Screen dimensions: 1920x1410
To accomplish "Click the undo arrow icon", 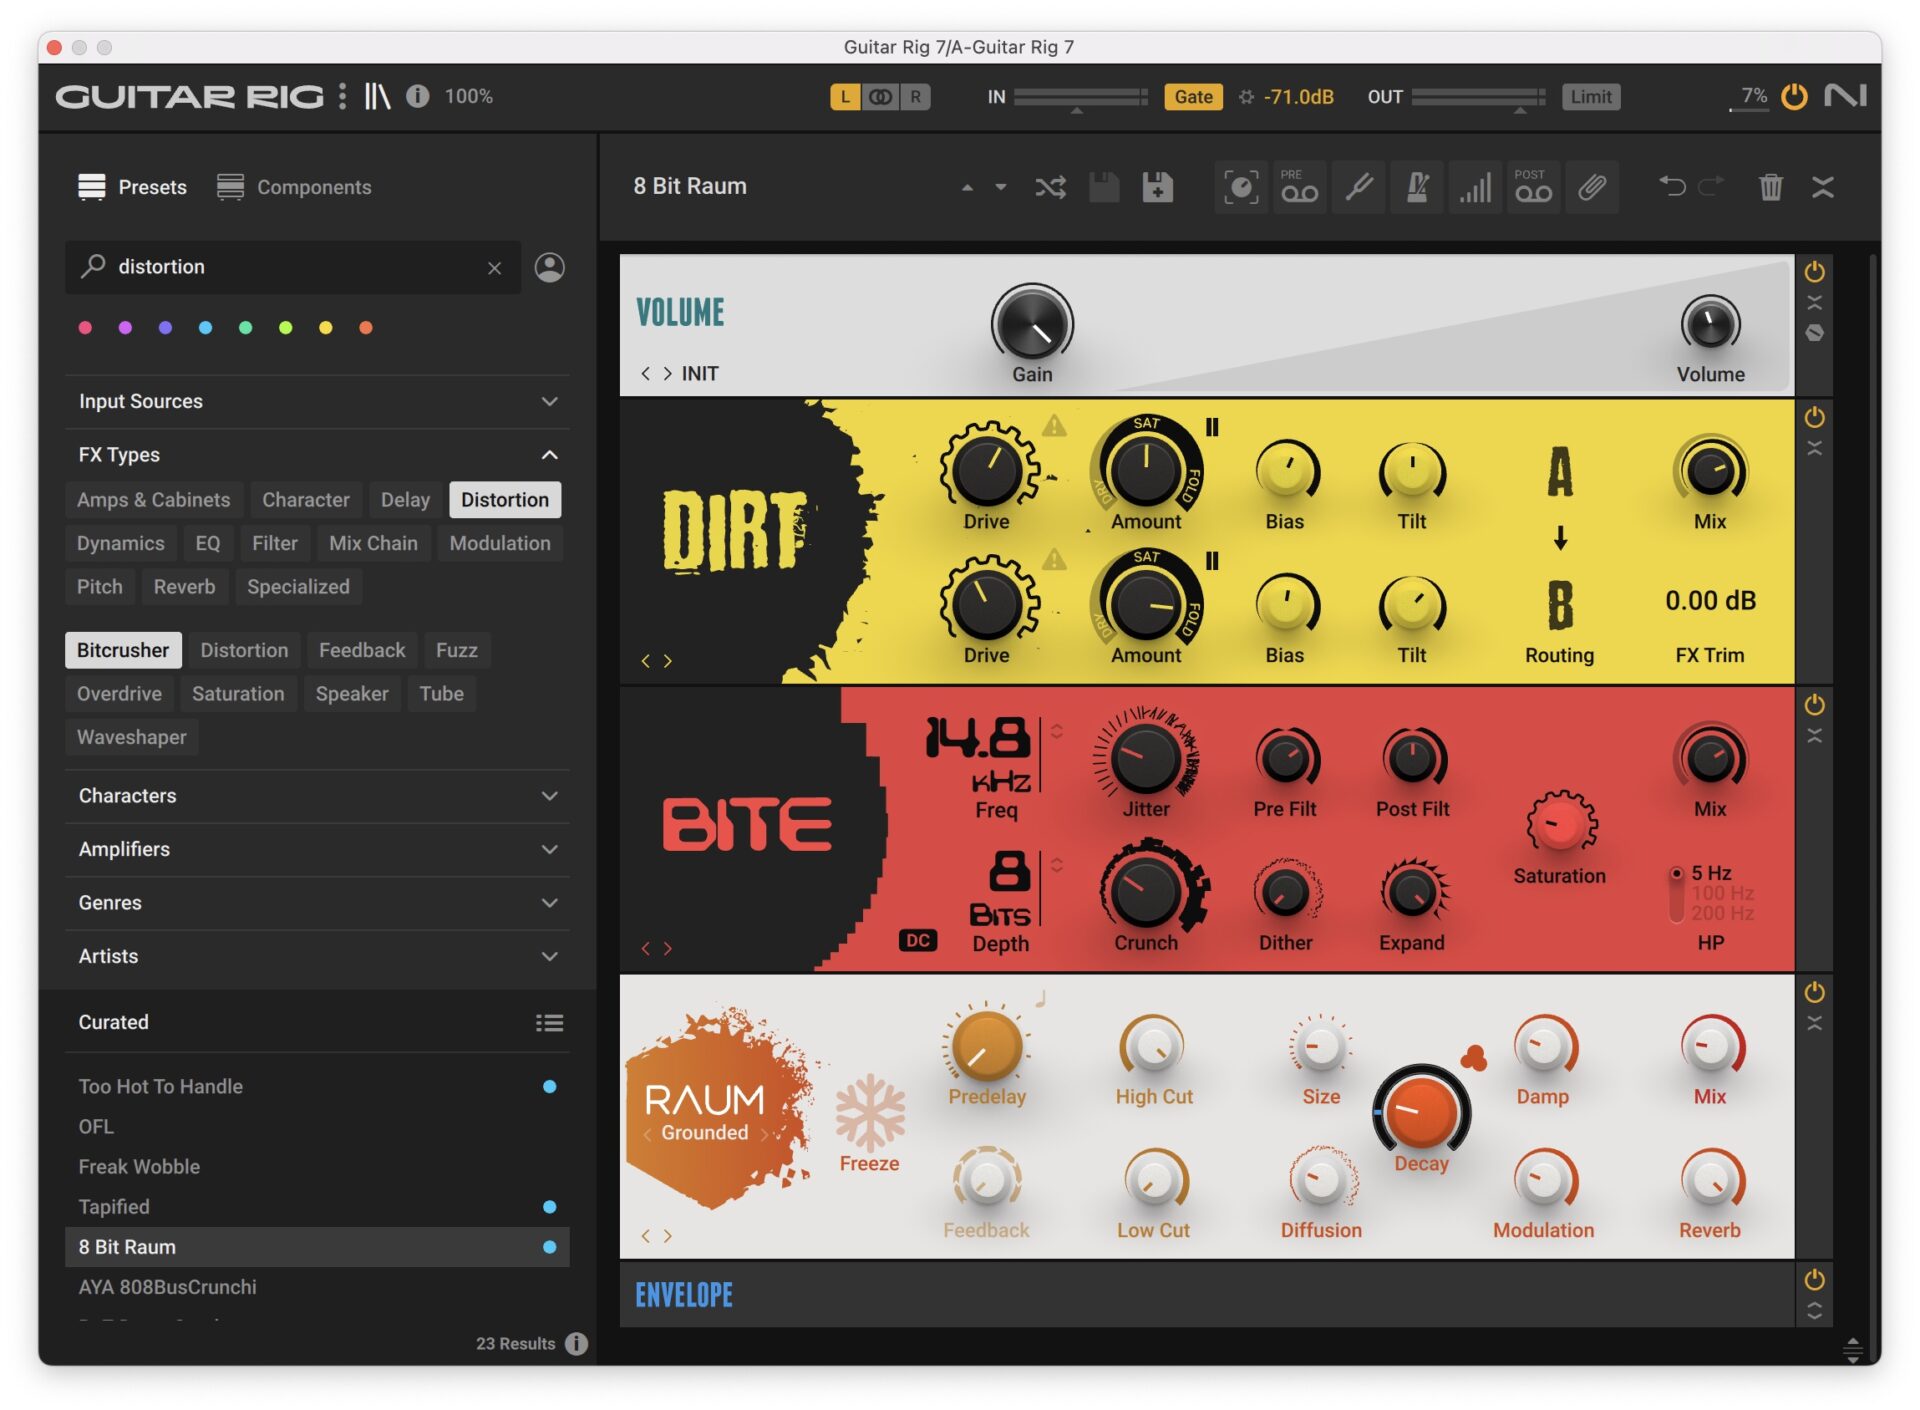I will 1672,186.
